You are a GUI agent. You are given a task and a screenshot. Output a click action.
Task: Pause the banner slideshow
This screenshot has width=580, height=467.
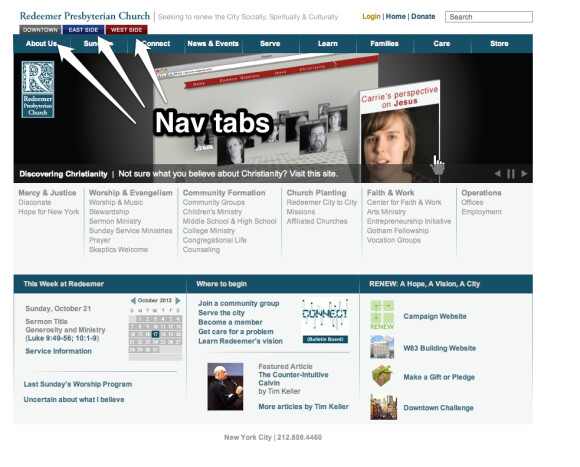(511, 174)
